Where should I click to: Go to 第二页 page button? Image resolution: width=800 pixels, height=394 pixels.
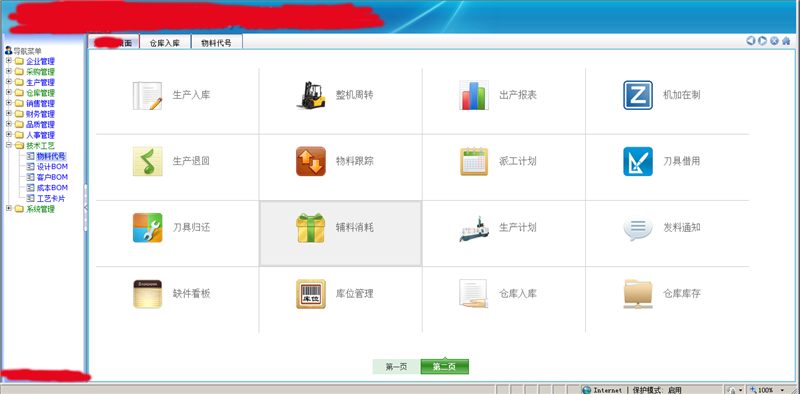point(444,366)
